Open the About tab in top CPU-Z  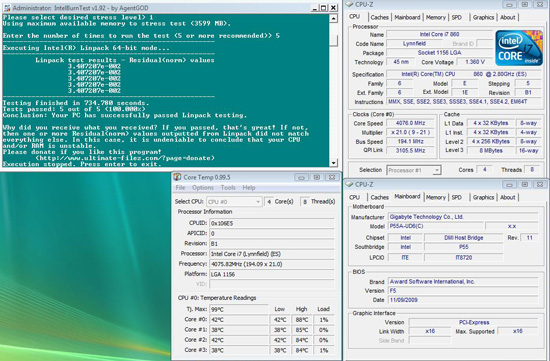tap(507, 17)
